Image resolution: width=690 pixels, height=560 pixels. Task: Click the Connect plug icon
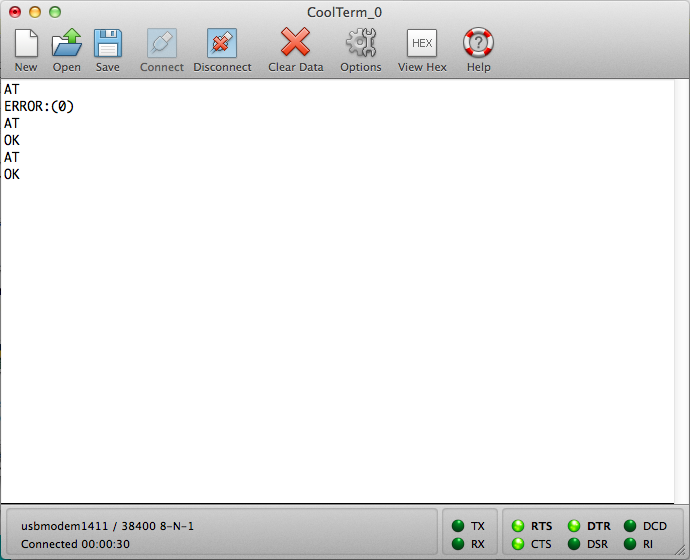[x=161, y=43]
